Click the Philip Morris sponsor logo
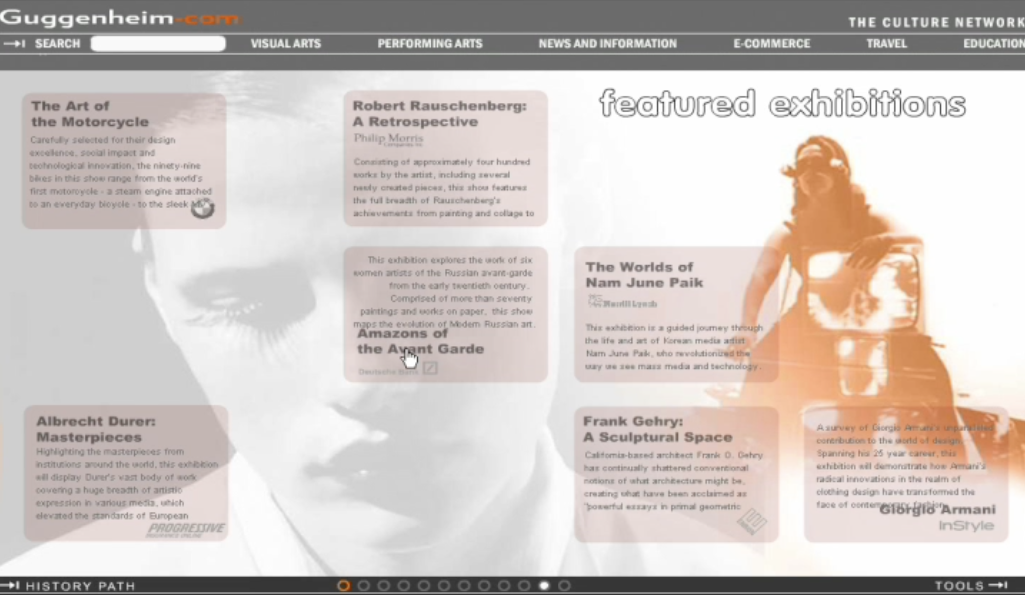The width and height of the screenshot is (1025, 595). pyautogui.click(x=388, y=140)
